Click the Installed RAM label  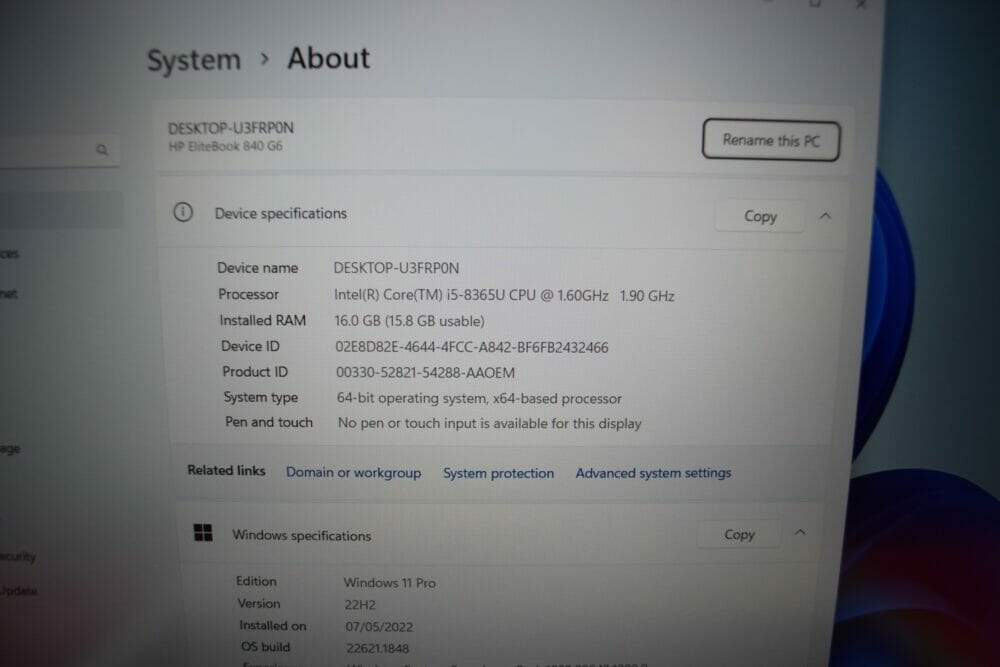262,320
